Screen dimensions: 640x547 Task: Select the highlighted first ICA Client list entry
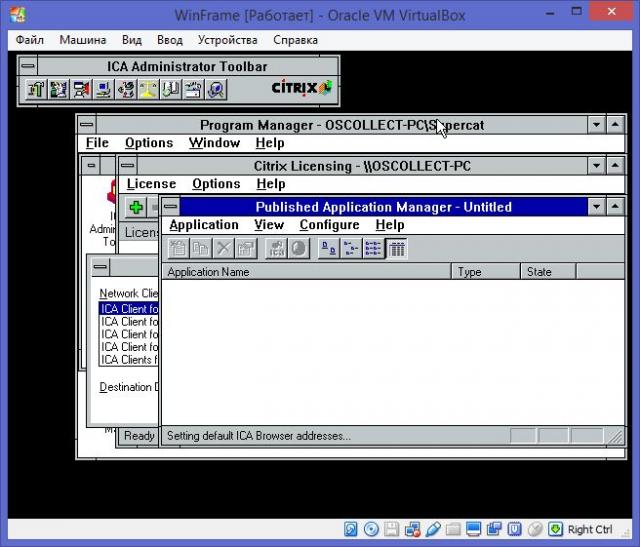coord(129,309)
